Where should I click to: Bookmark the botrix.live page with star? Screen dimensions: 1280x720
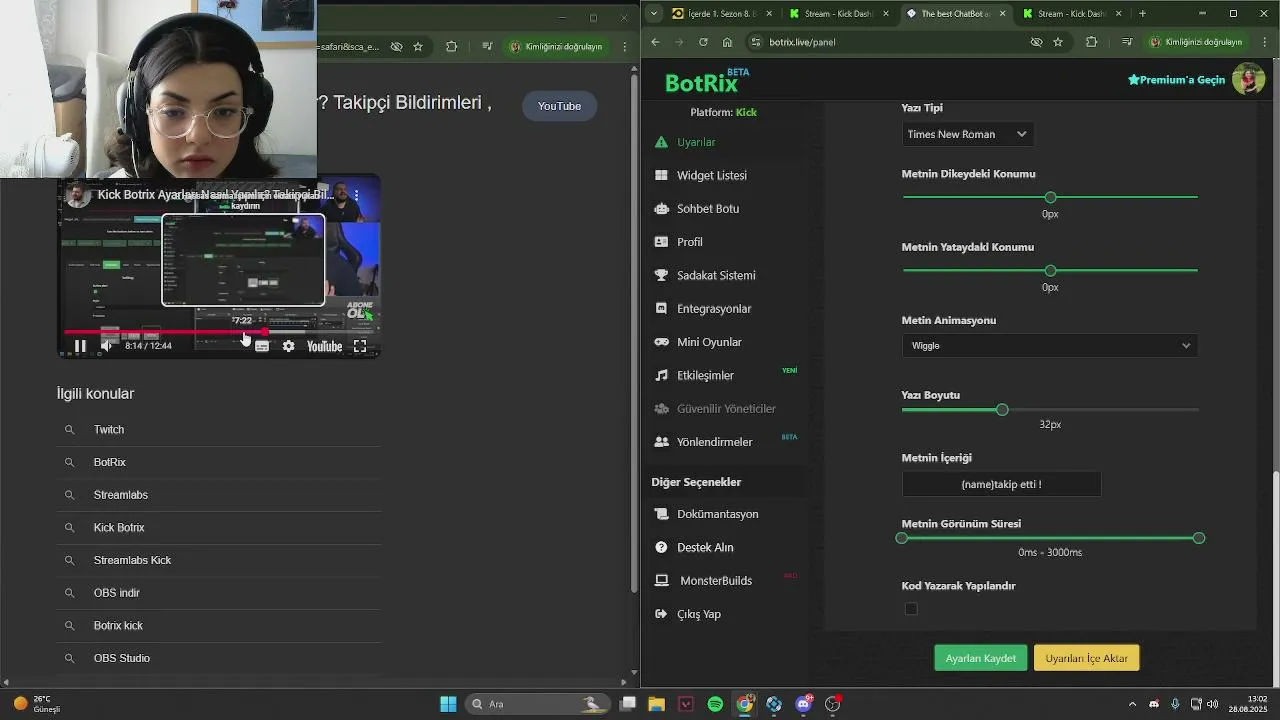pos(1058,42)
